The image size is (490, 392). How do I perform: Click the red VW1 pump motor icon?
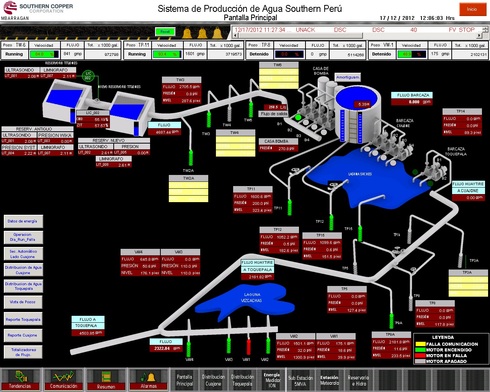[x=248, y=347]
